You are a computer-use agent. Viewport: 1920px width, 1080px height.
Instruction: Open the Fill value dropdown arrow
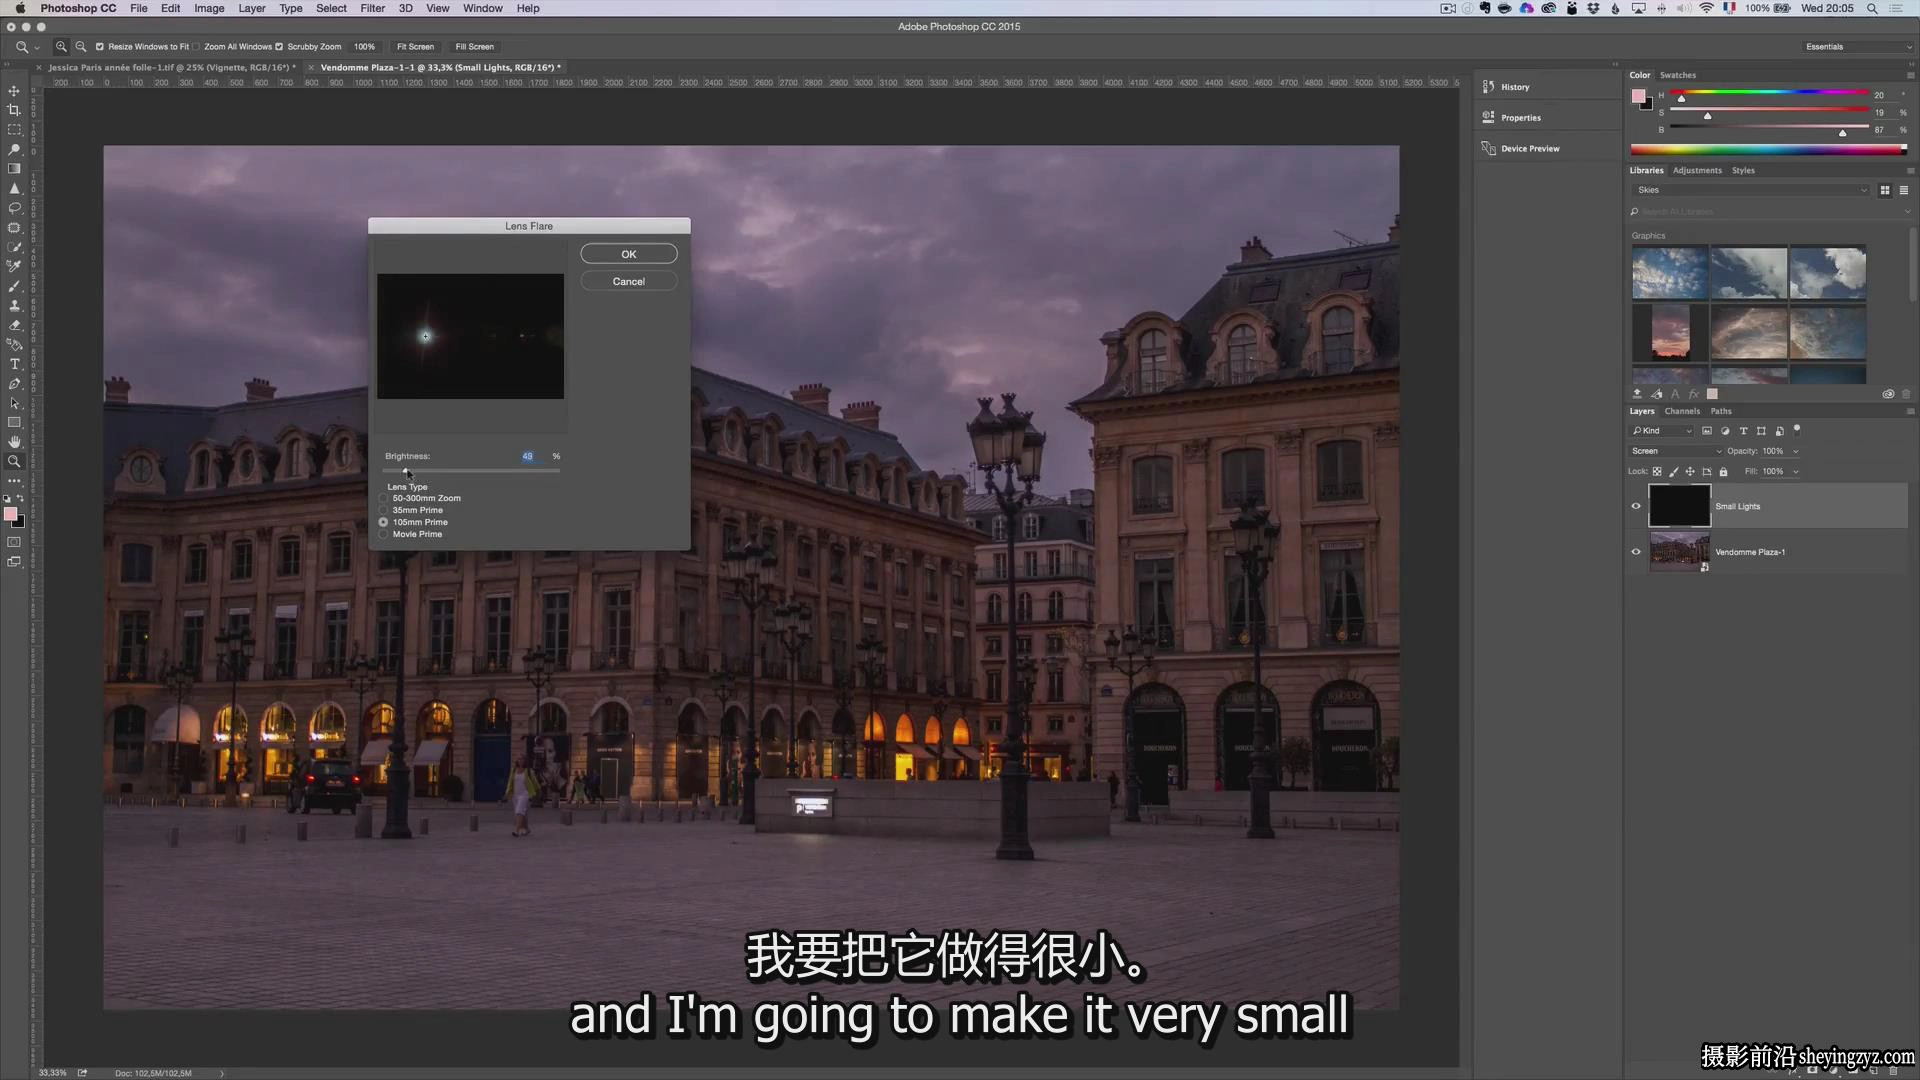(1796, 472)
